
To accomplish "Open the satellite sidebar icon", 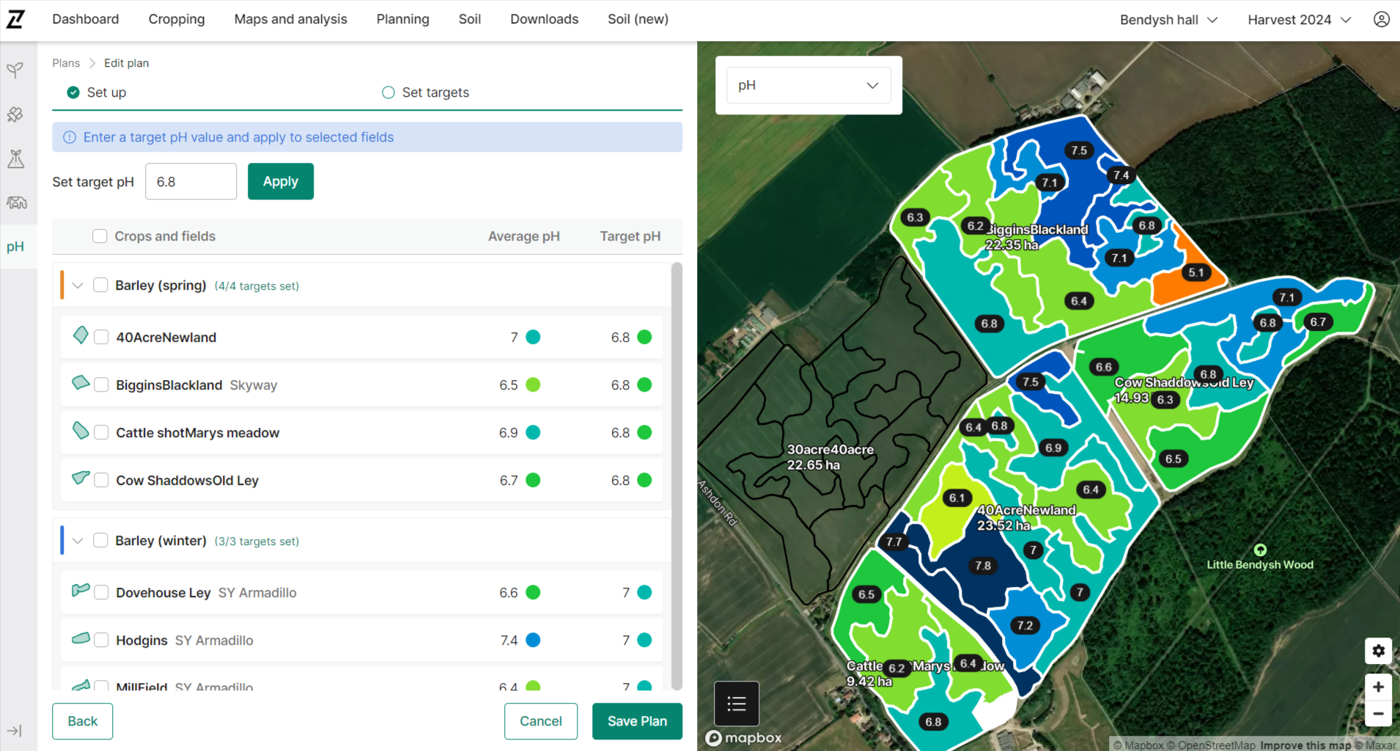I will 15,115.
